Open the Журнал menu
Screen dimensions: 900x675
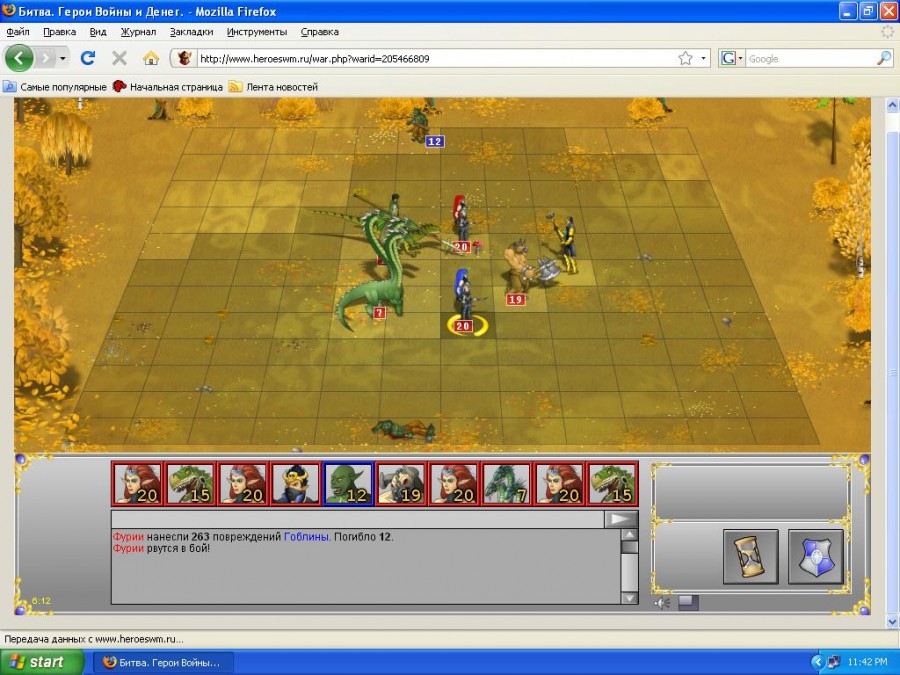click(x=138, y=32)
